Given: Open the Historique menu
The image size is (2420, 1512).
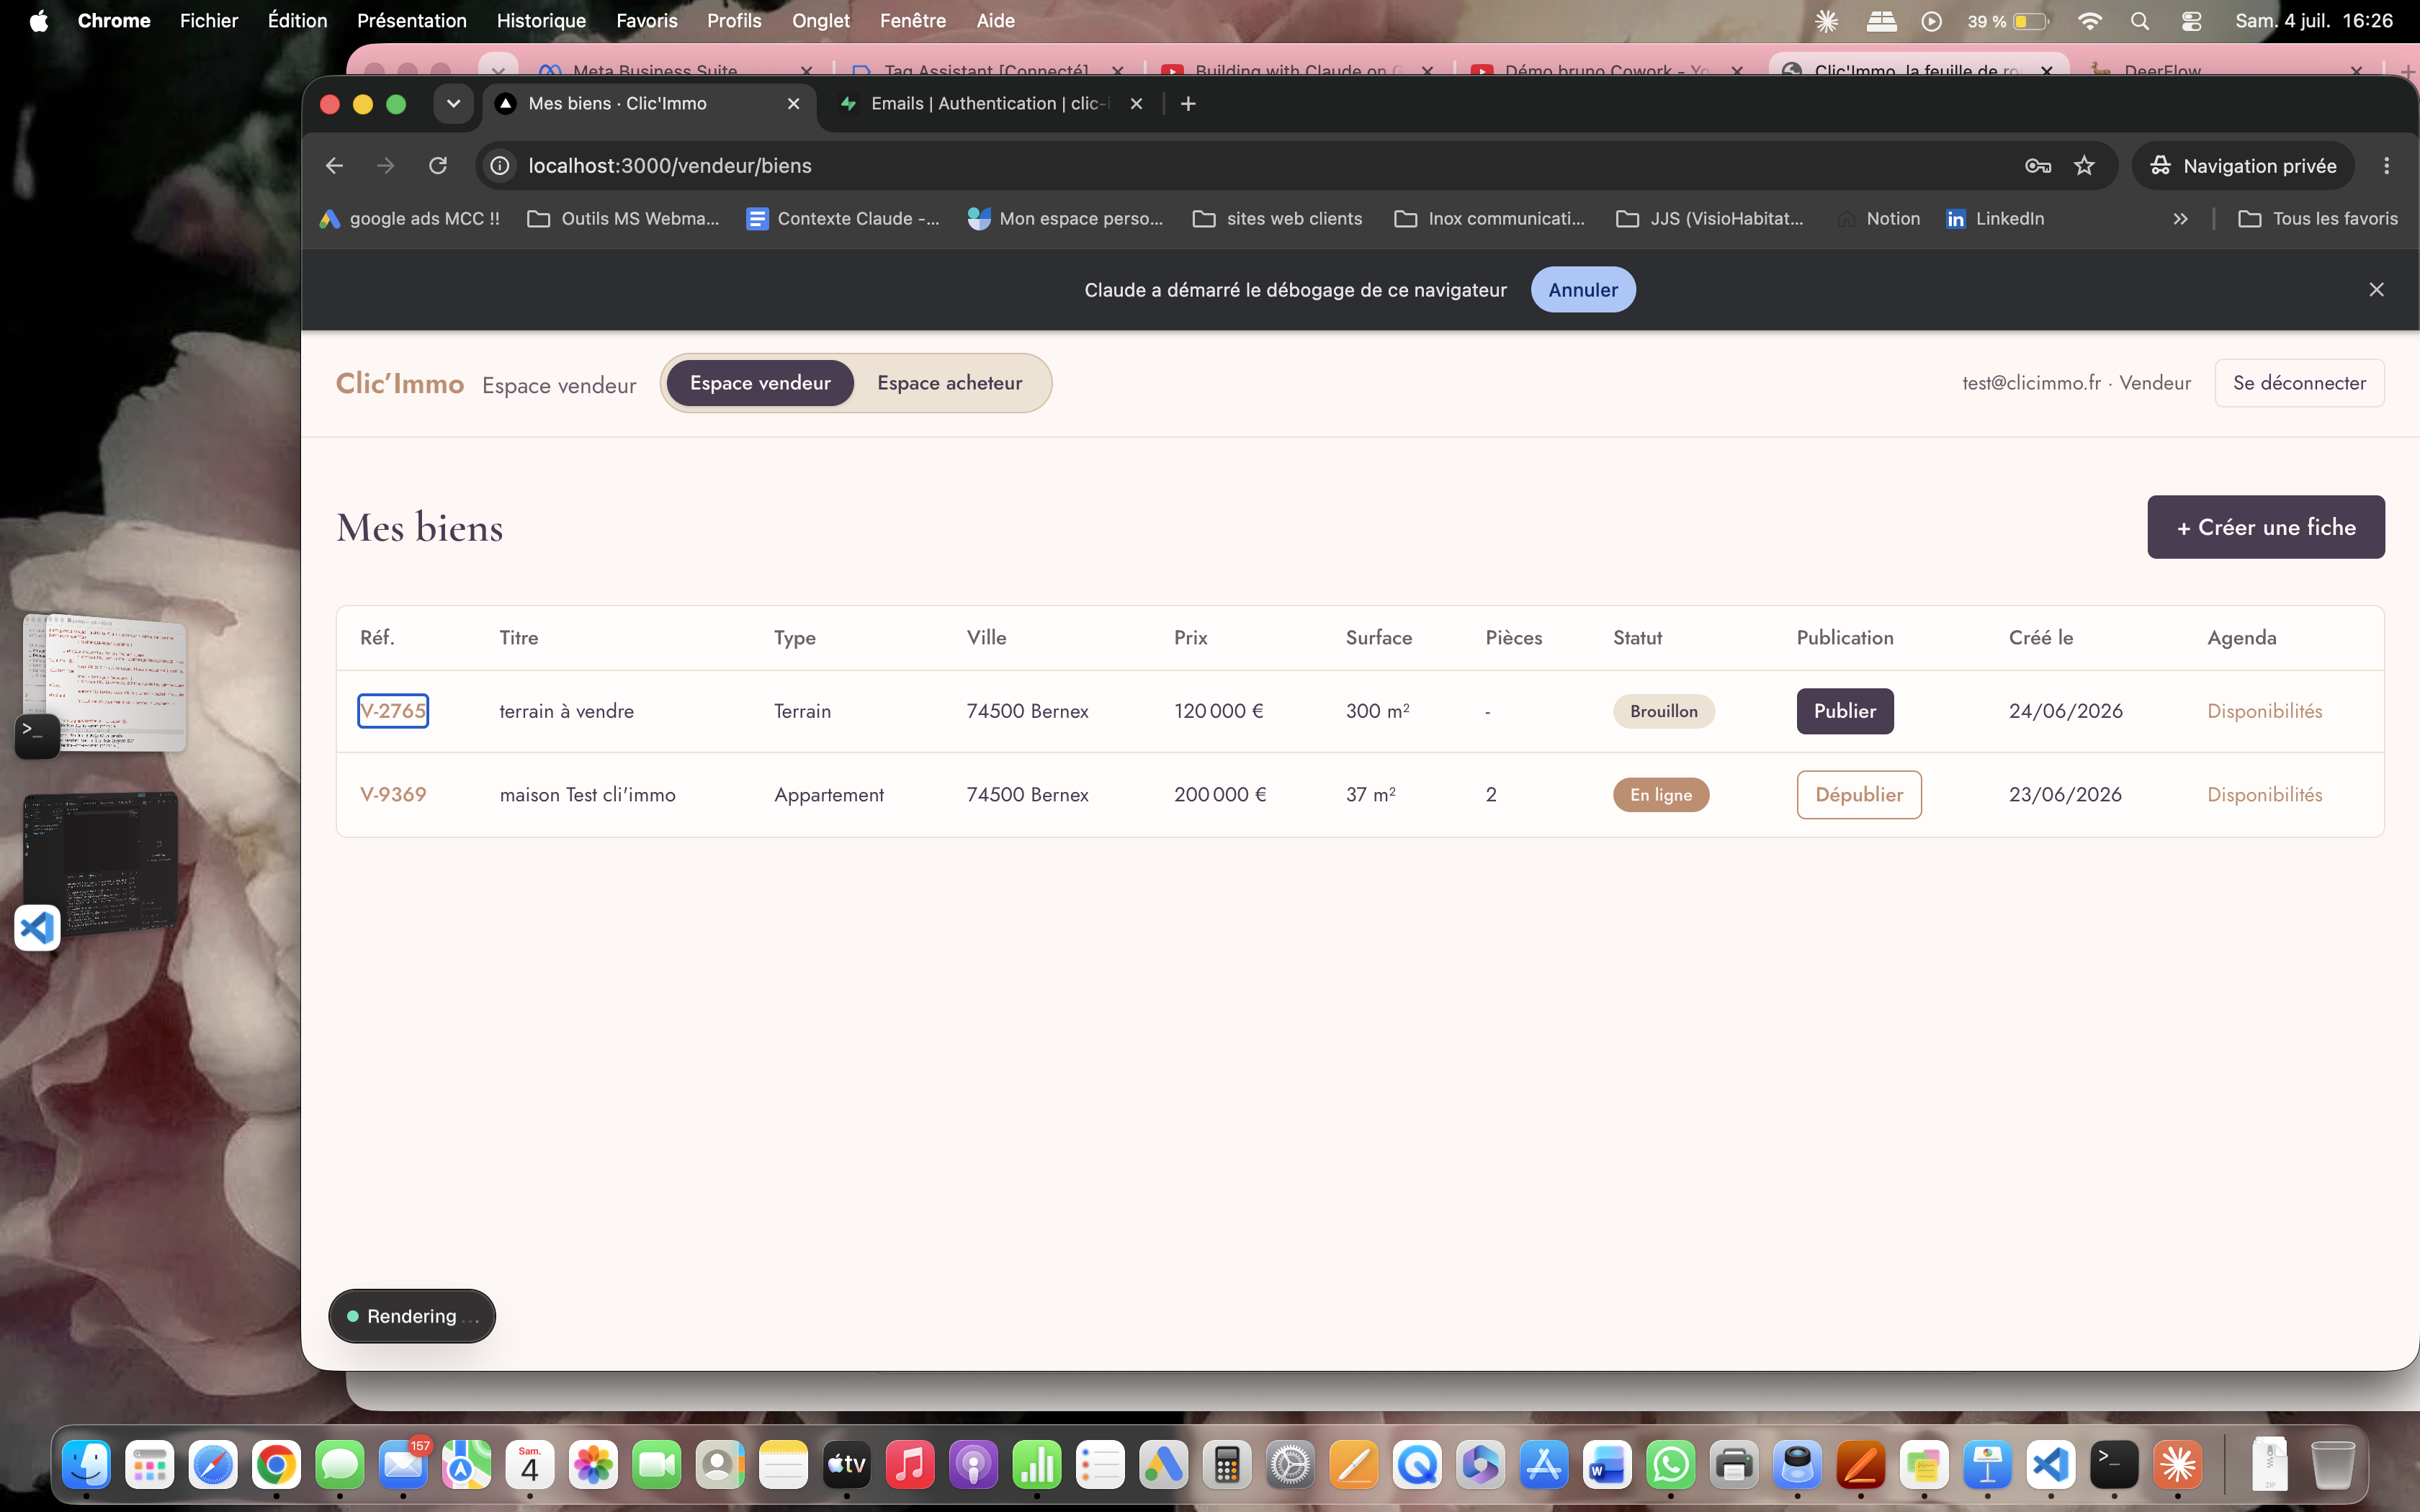Looking at the screenshot, I should 541,20.
